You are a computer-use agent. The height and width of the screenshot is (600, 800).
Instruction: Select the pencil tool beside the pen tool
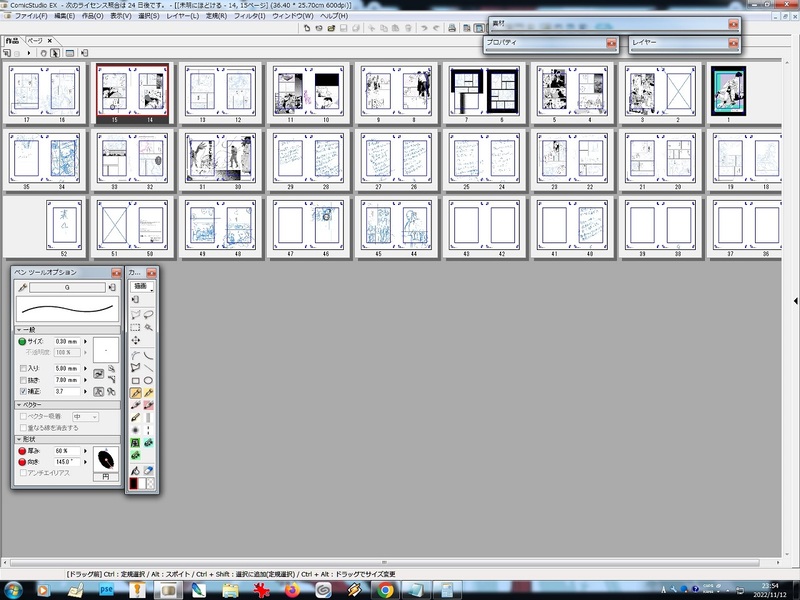pyautogui.click(x=148, y=393)
